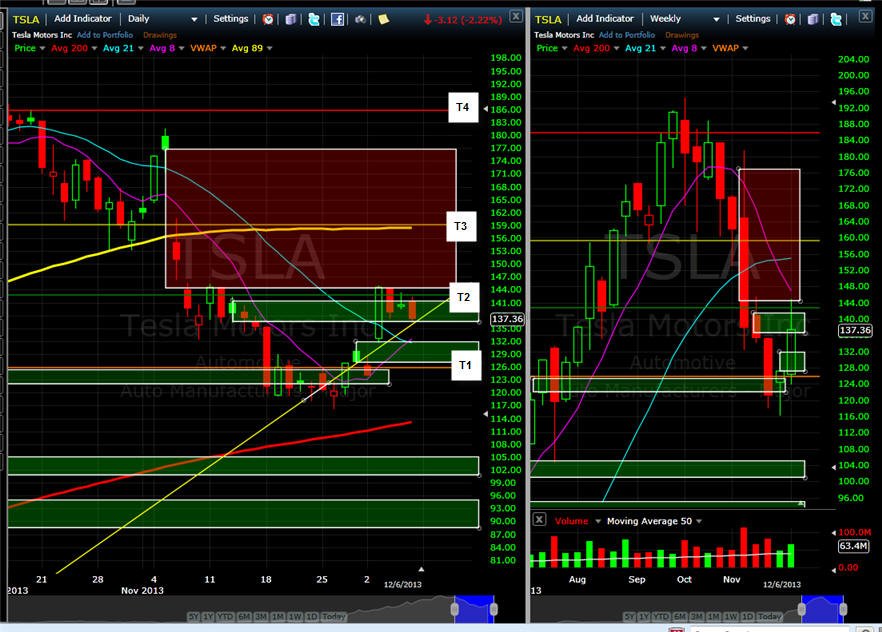Image resolution: width=882 pixels, height=632 pixels.
Task: Click the alarm clock alert icon on the Daily chart
Action: tap(268, 20)
